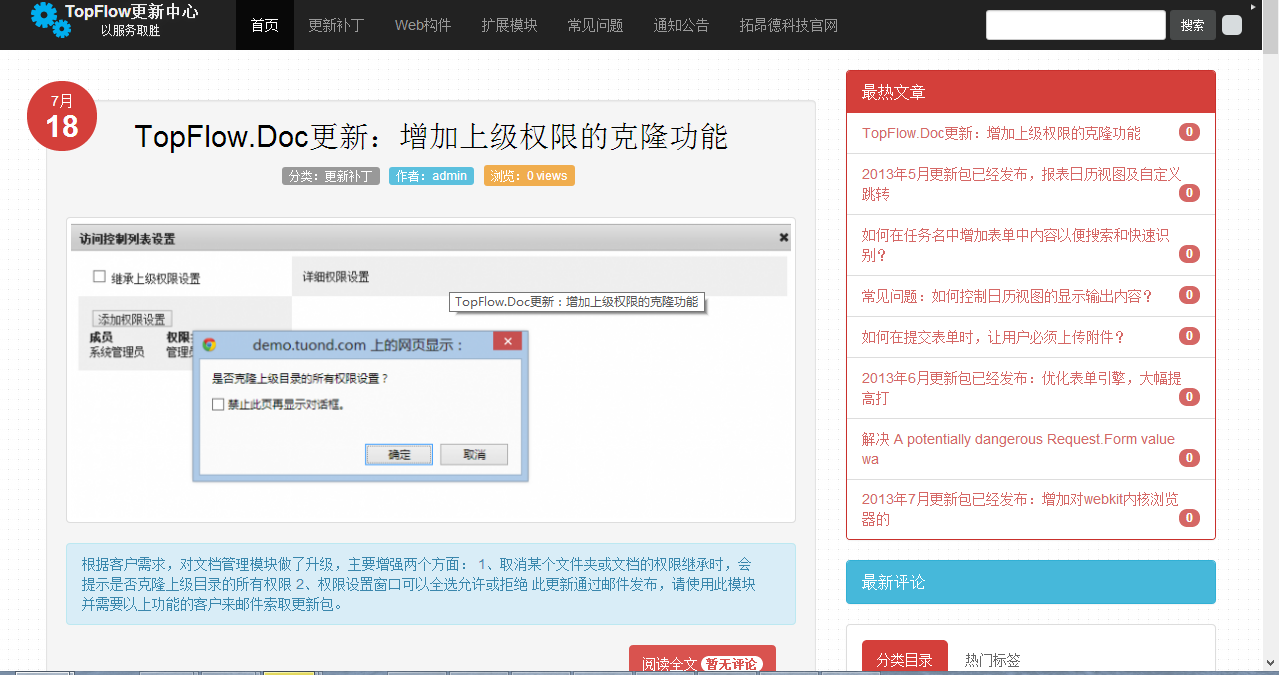Open 常见问题 in the navigation bar
1279x675 pixels.
point(595,25)
